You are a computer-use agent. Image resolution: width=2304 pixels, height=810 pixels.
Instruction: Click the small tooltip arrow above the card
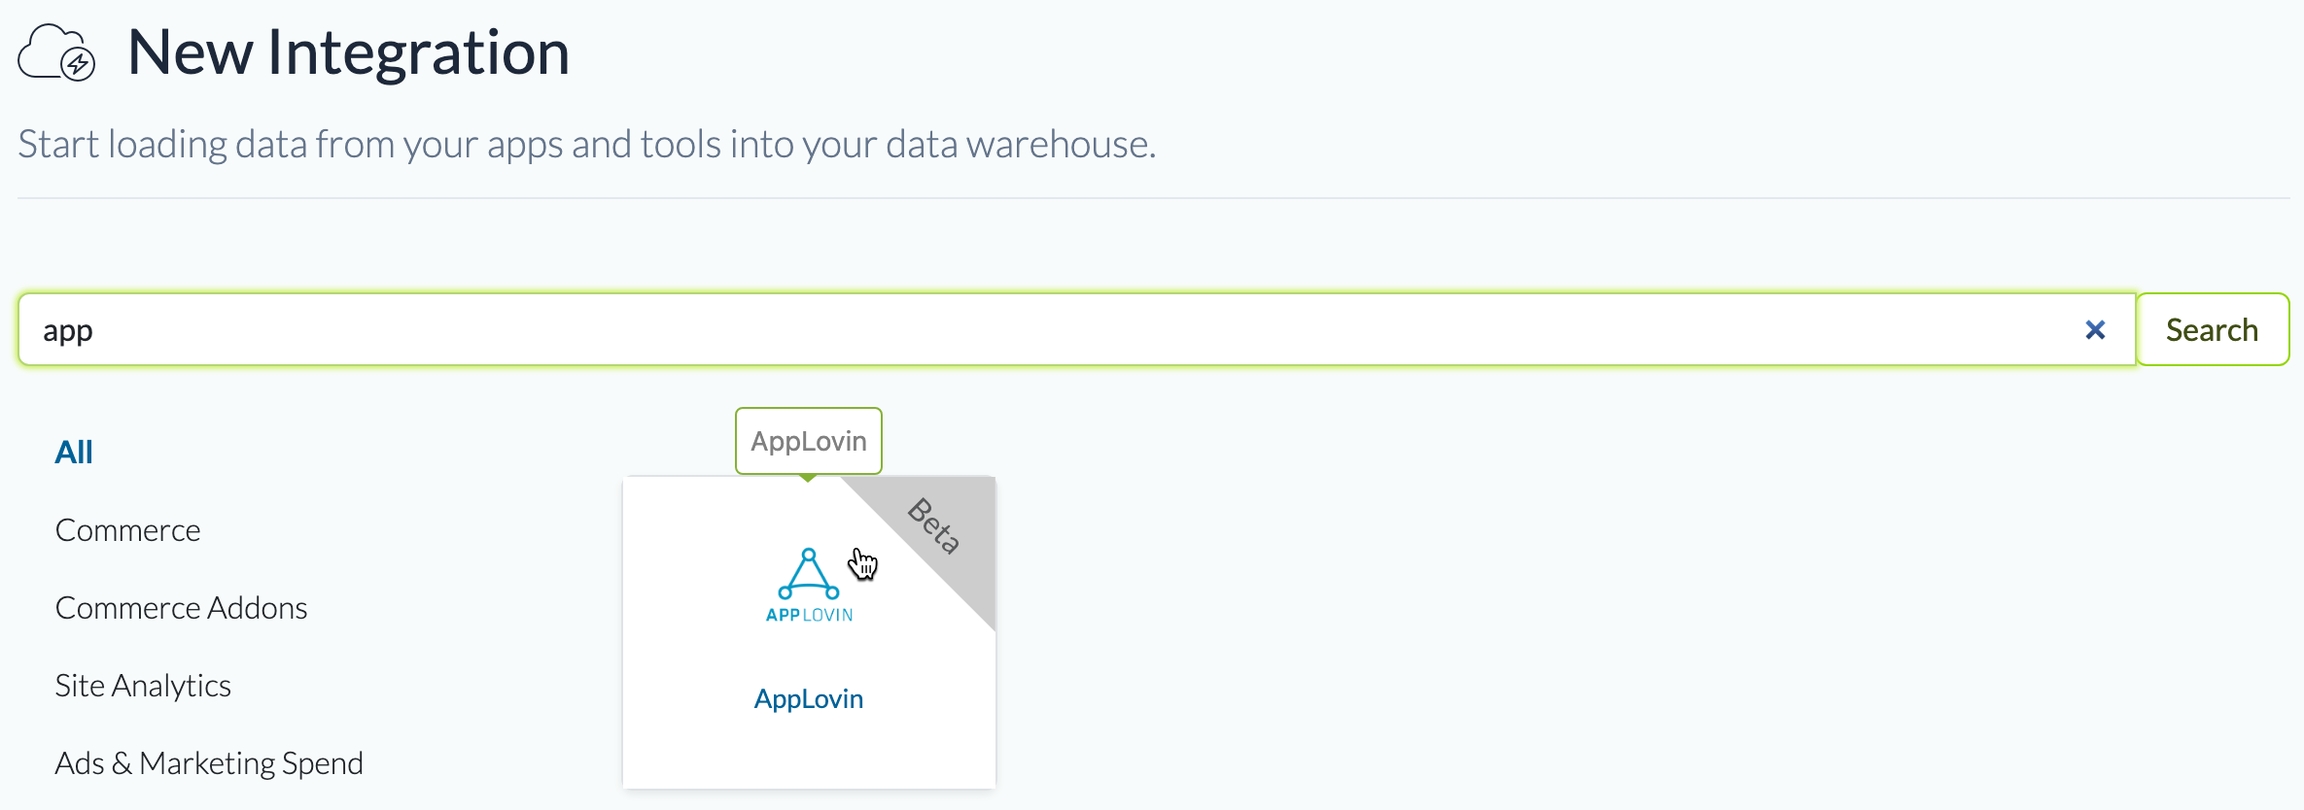pos(808,479)
